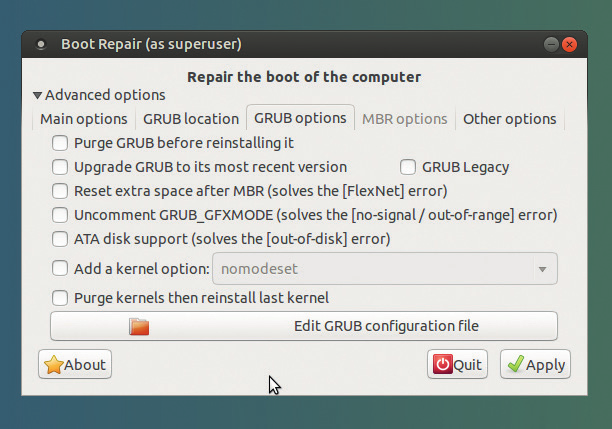Click the orange folder icon in Edit GRUB button
The width and height of the screenshot is (612, 429).
pos(139,326)
